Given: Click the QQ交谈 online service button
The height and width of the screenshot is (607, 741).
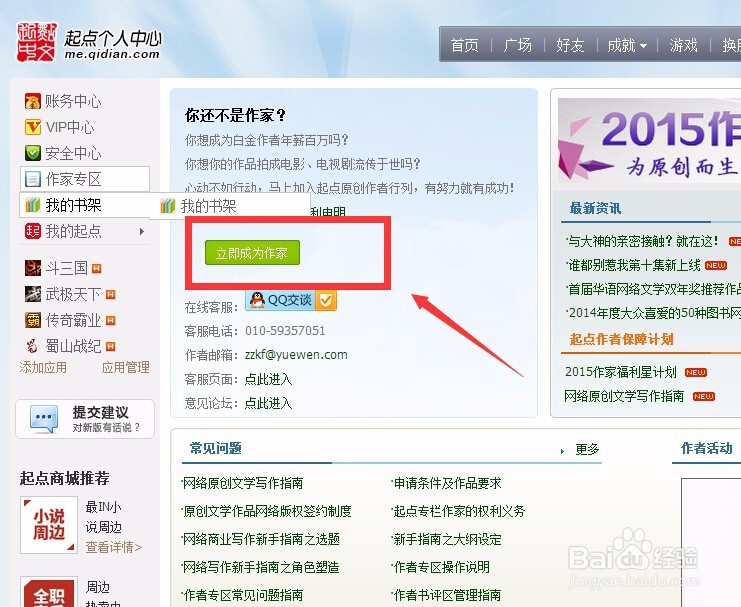Looking at the screenshot, I should [290, 300].
